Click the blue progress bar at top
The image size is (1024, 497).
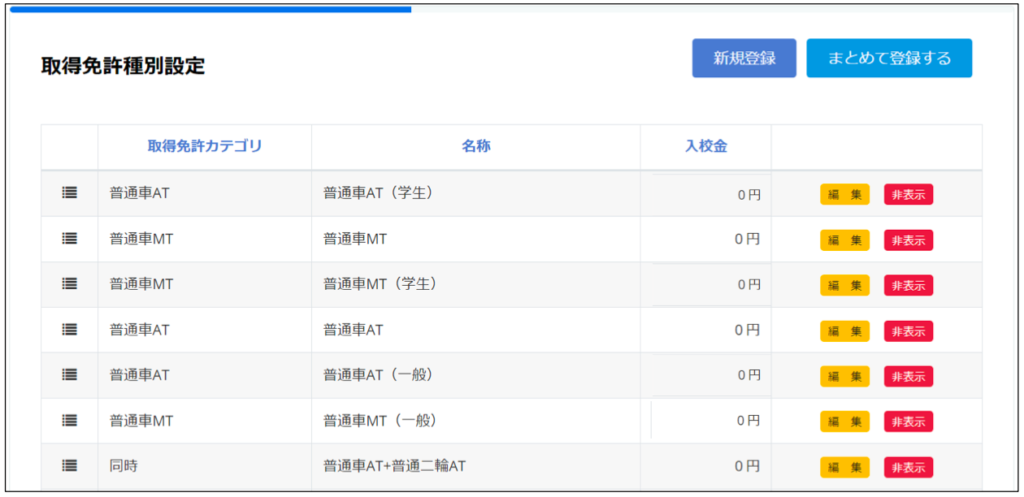pos(210,9)
